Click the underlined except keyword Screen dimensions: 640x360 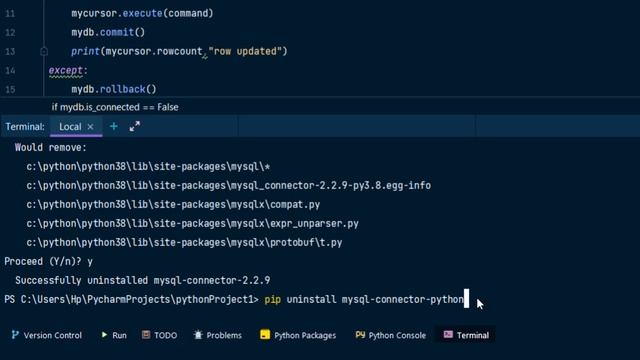coord(66,70)
